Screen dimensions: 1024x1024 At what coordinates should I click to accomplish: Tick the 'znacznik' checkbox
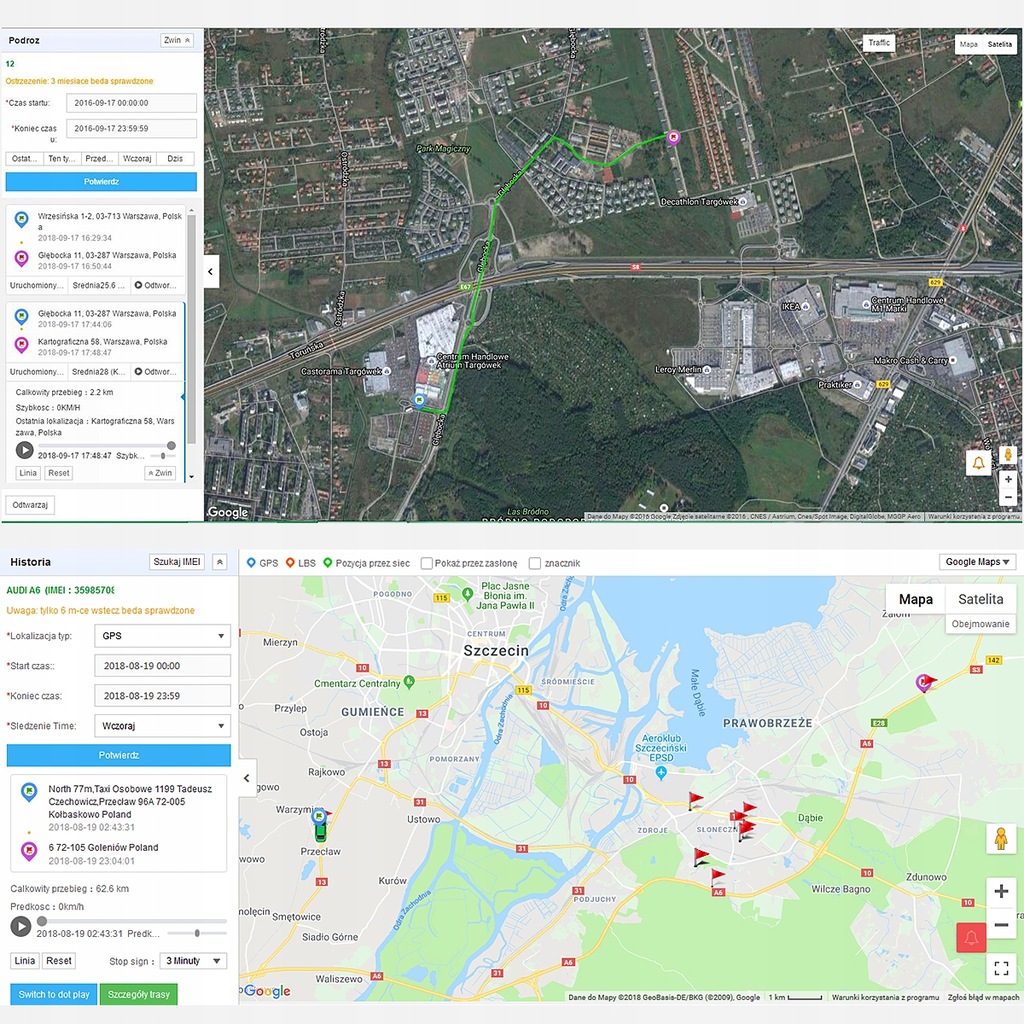(535, 563)
